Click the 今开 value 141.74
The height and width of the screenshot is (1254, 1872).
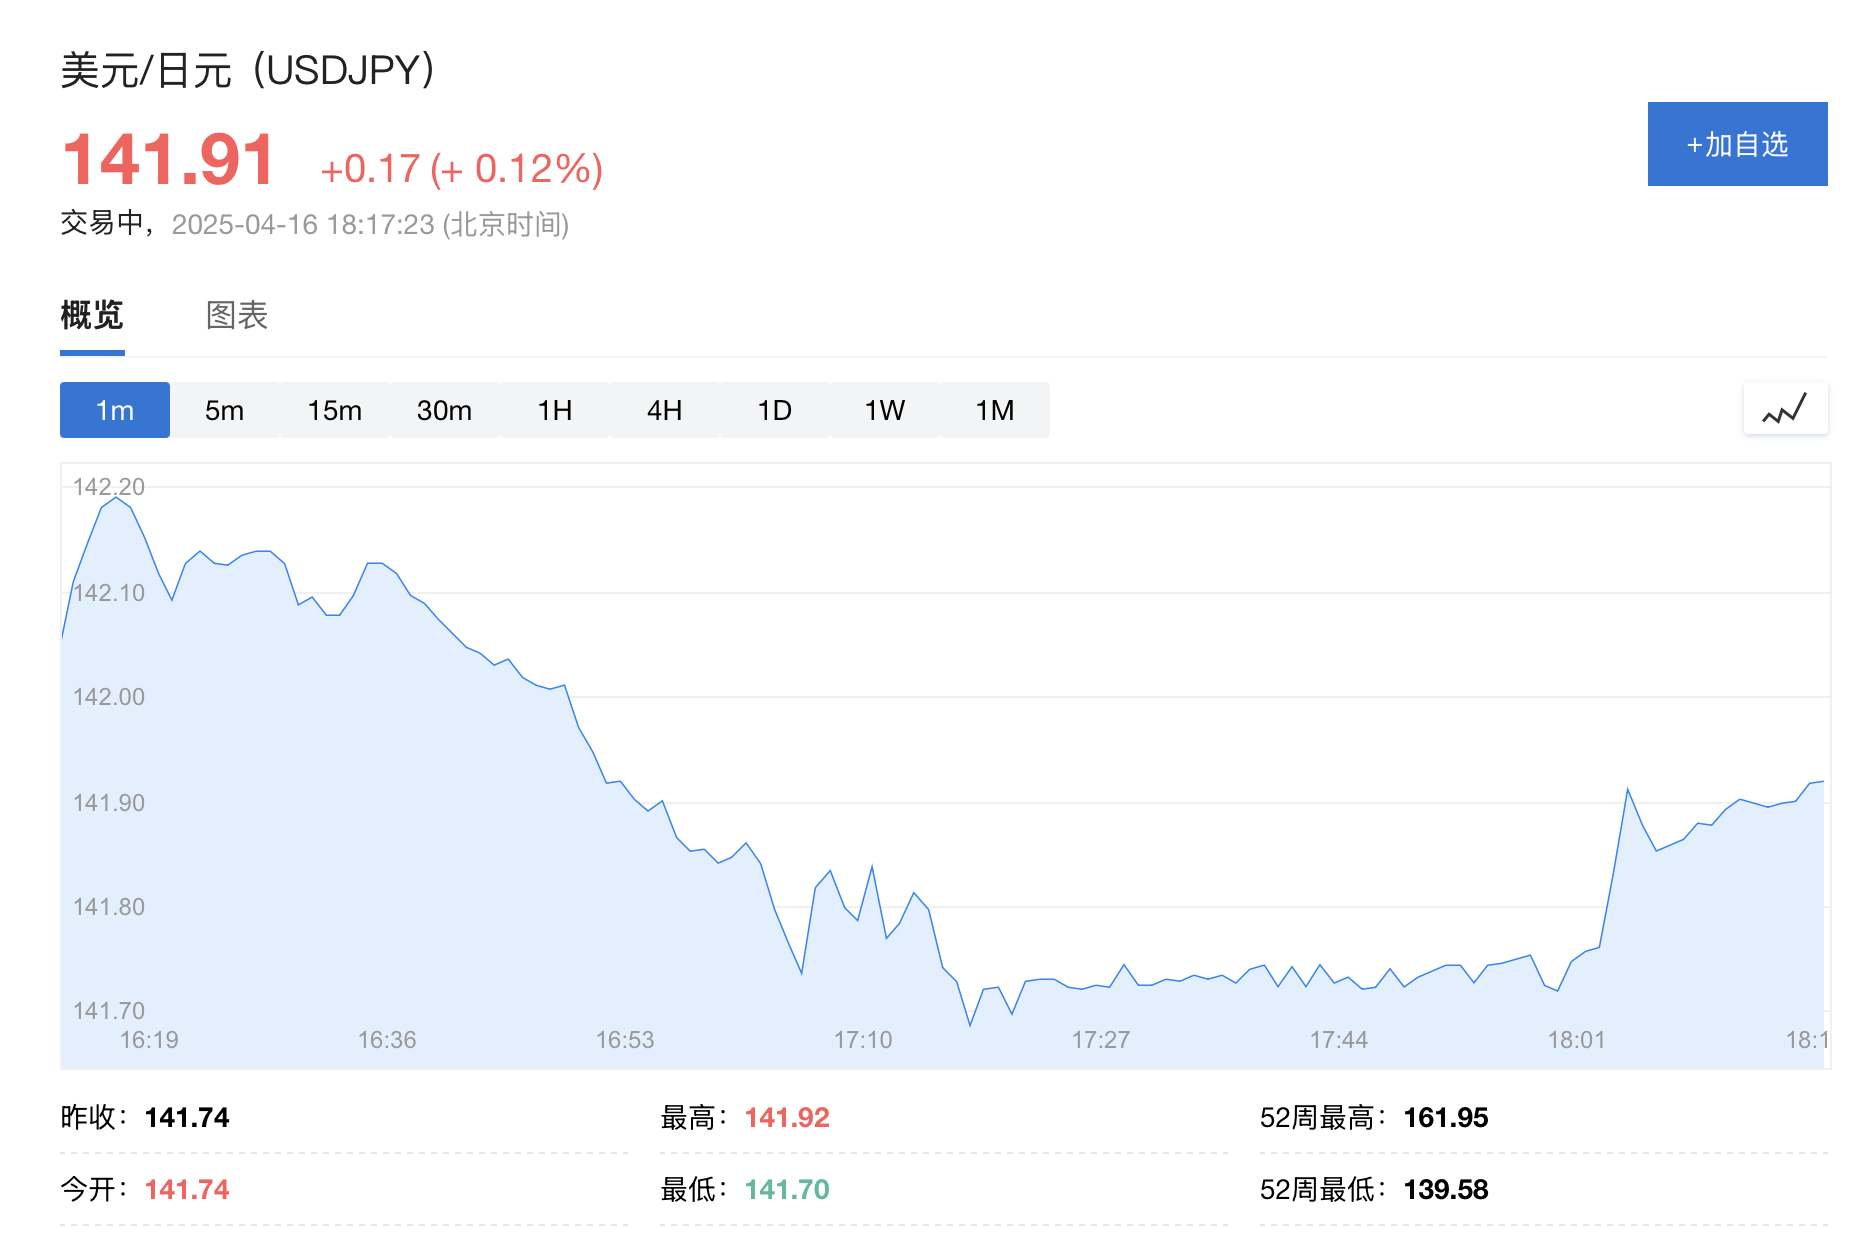pos(187,1189)
